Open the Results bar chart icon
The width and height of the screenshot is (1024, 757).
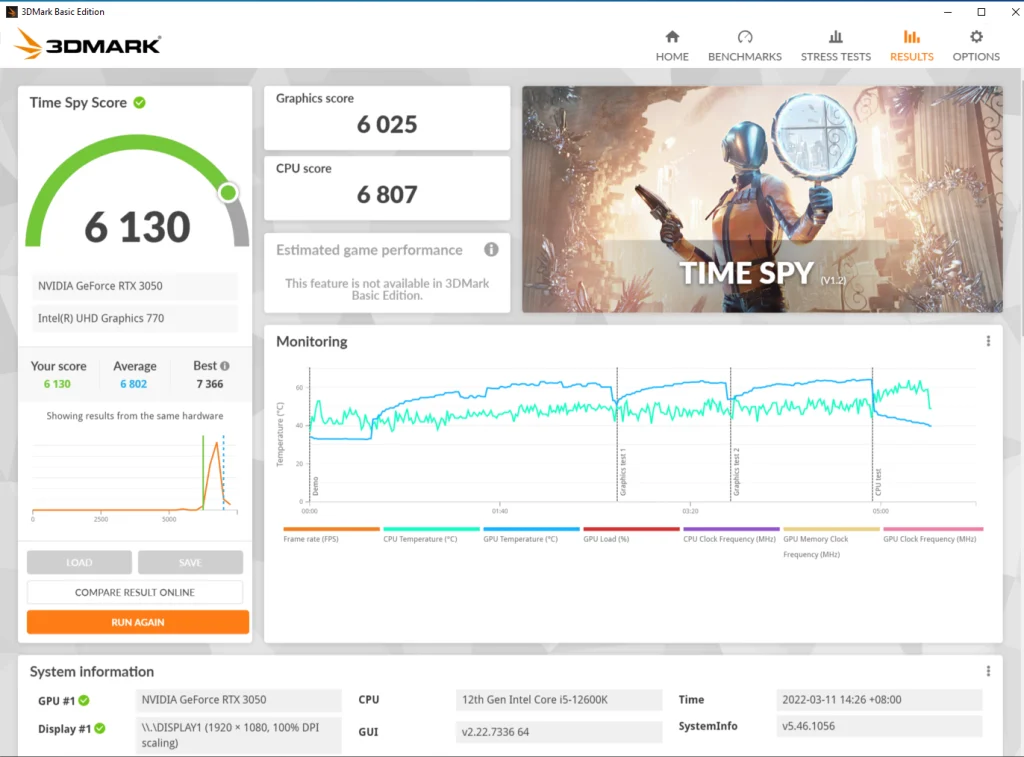coord(912,37)
